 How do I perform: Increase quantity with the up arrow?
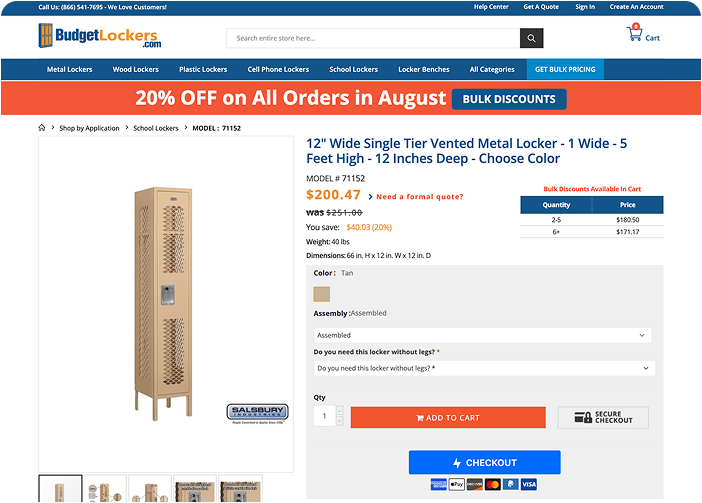339,411
